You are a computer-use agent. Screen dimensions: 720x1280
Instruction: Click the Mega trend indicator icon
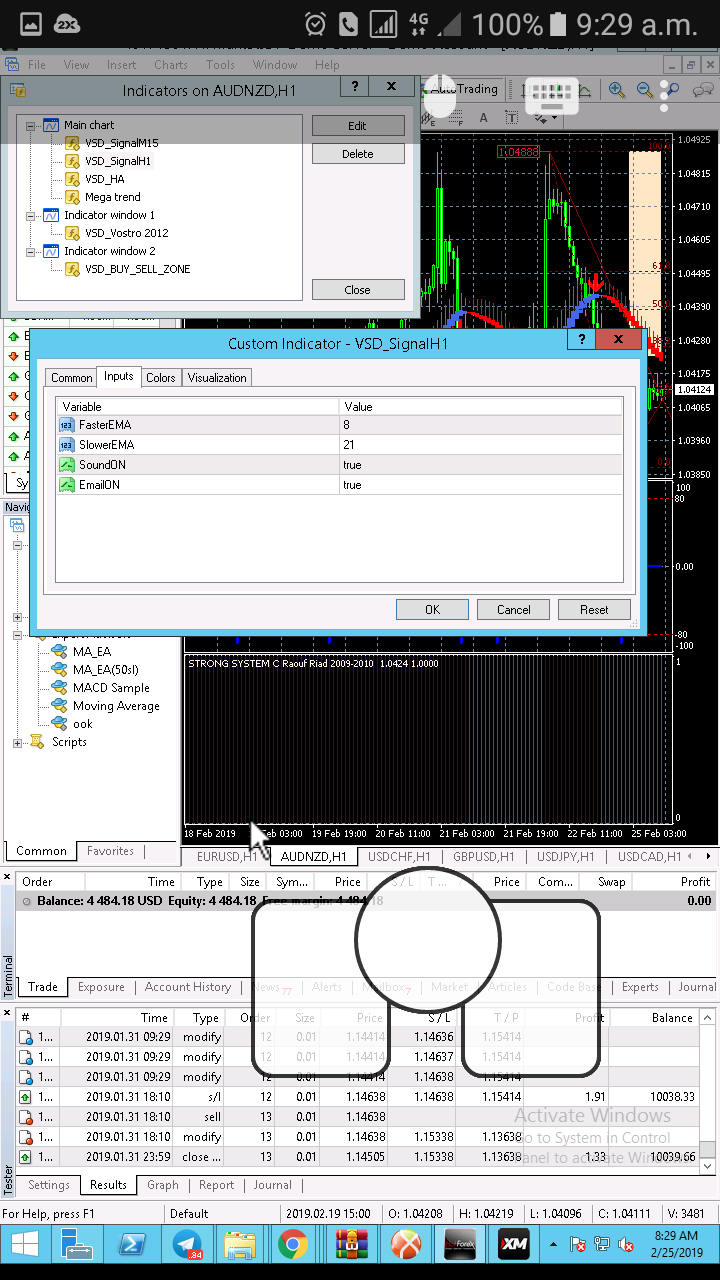coord(72,197)
